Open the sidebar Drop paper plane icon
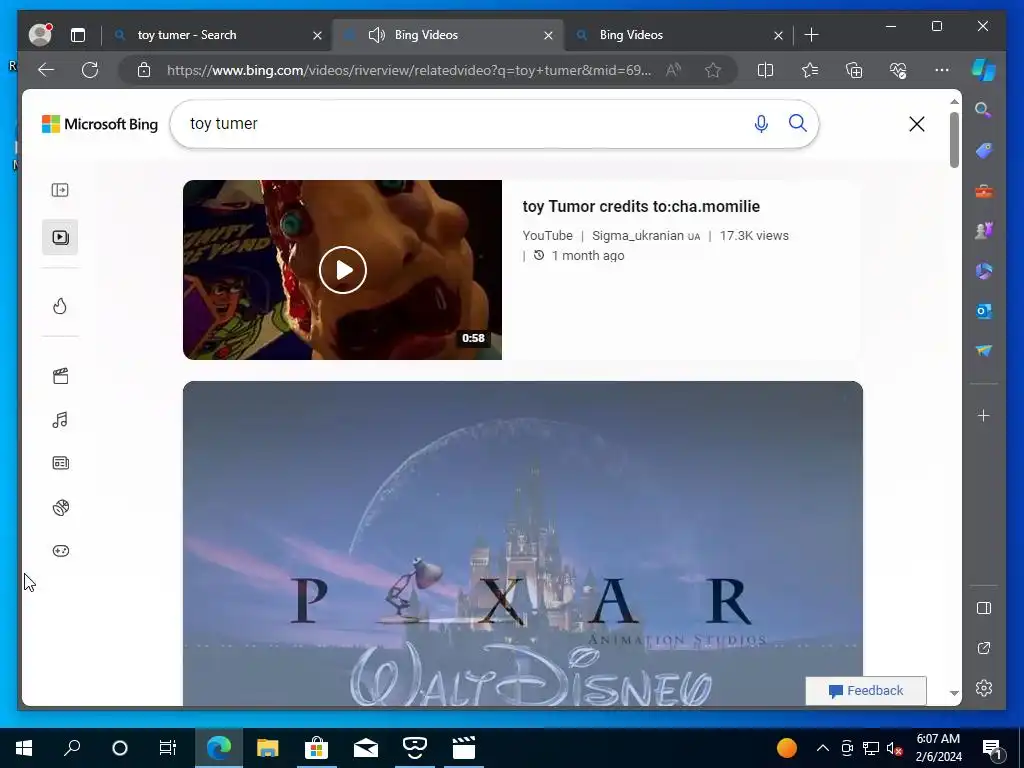1024x768 pixels. click(984, 351)
